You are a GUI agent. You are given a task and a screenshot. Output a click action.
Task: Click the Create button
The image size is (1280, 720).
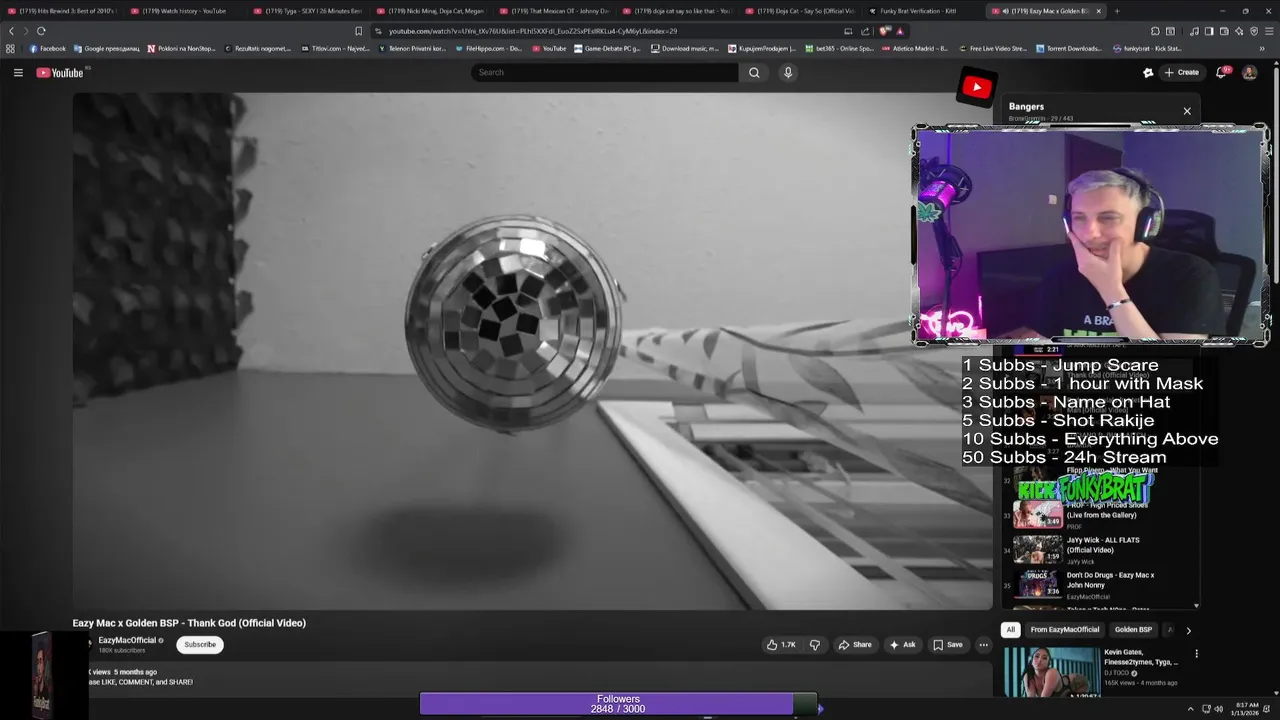click(1181, 72)
